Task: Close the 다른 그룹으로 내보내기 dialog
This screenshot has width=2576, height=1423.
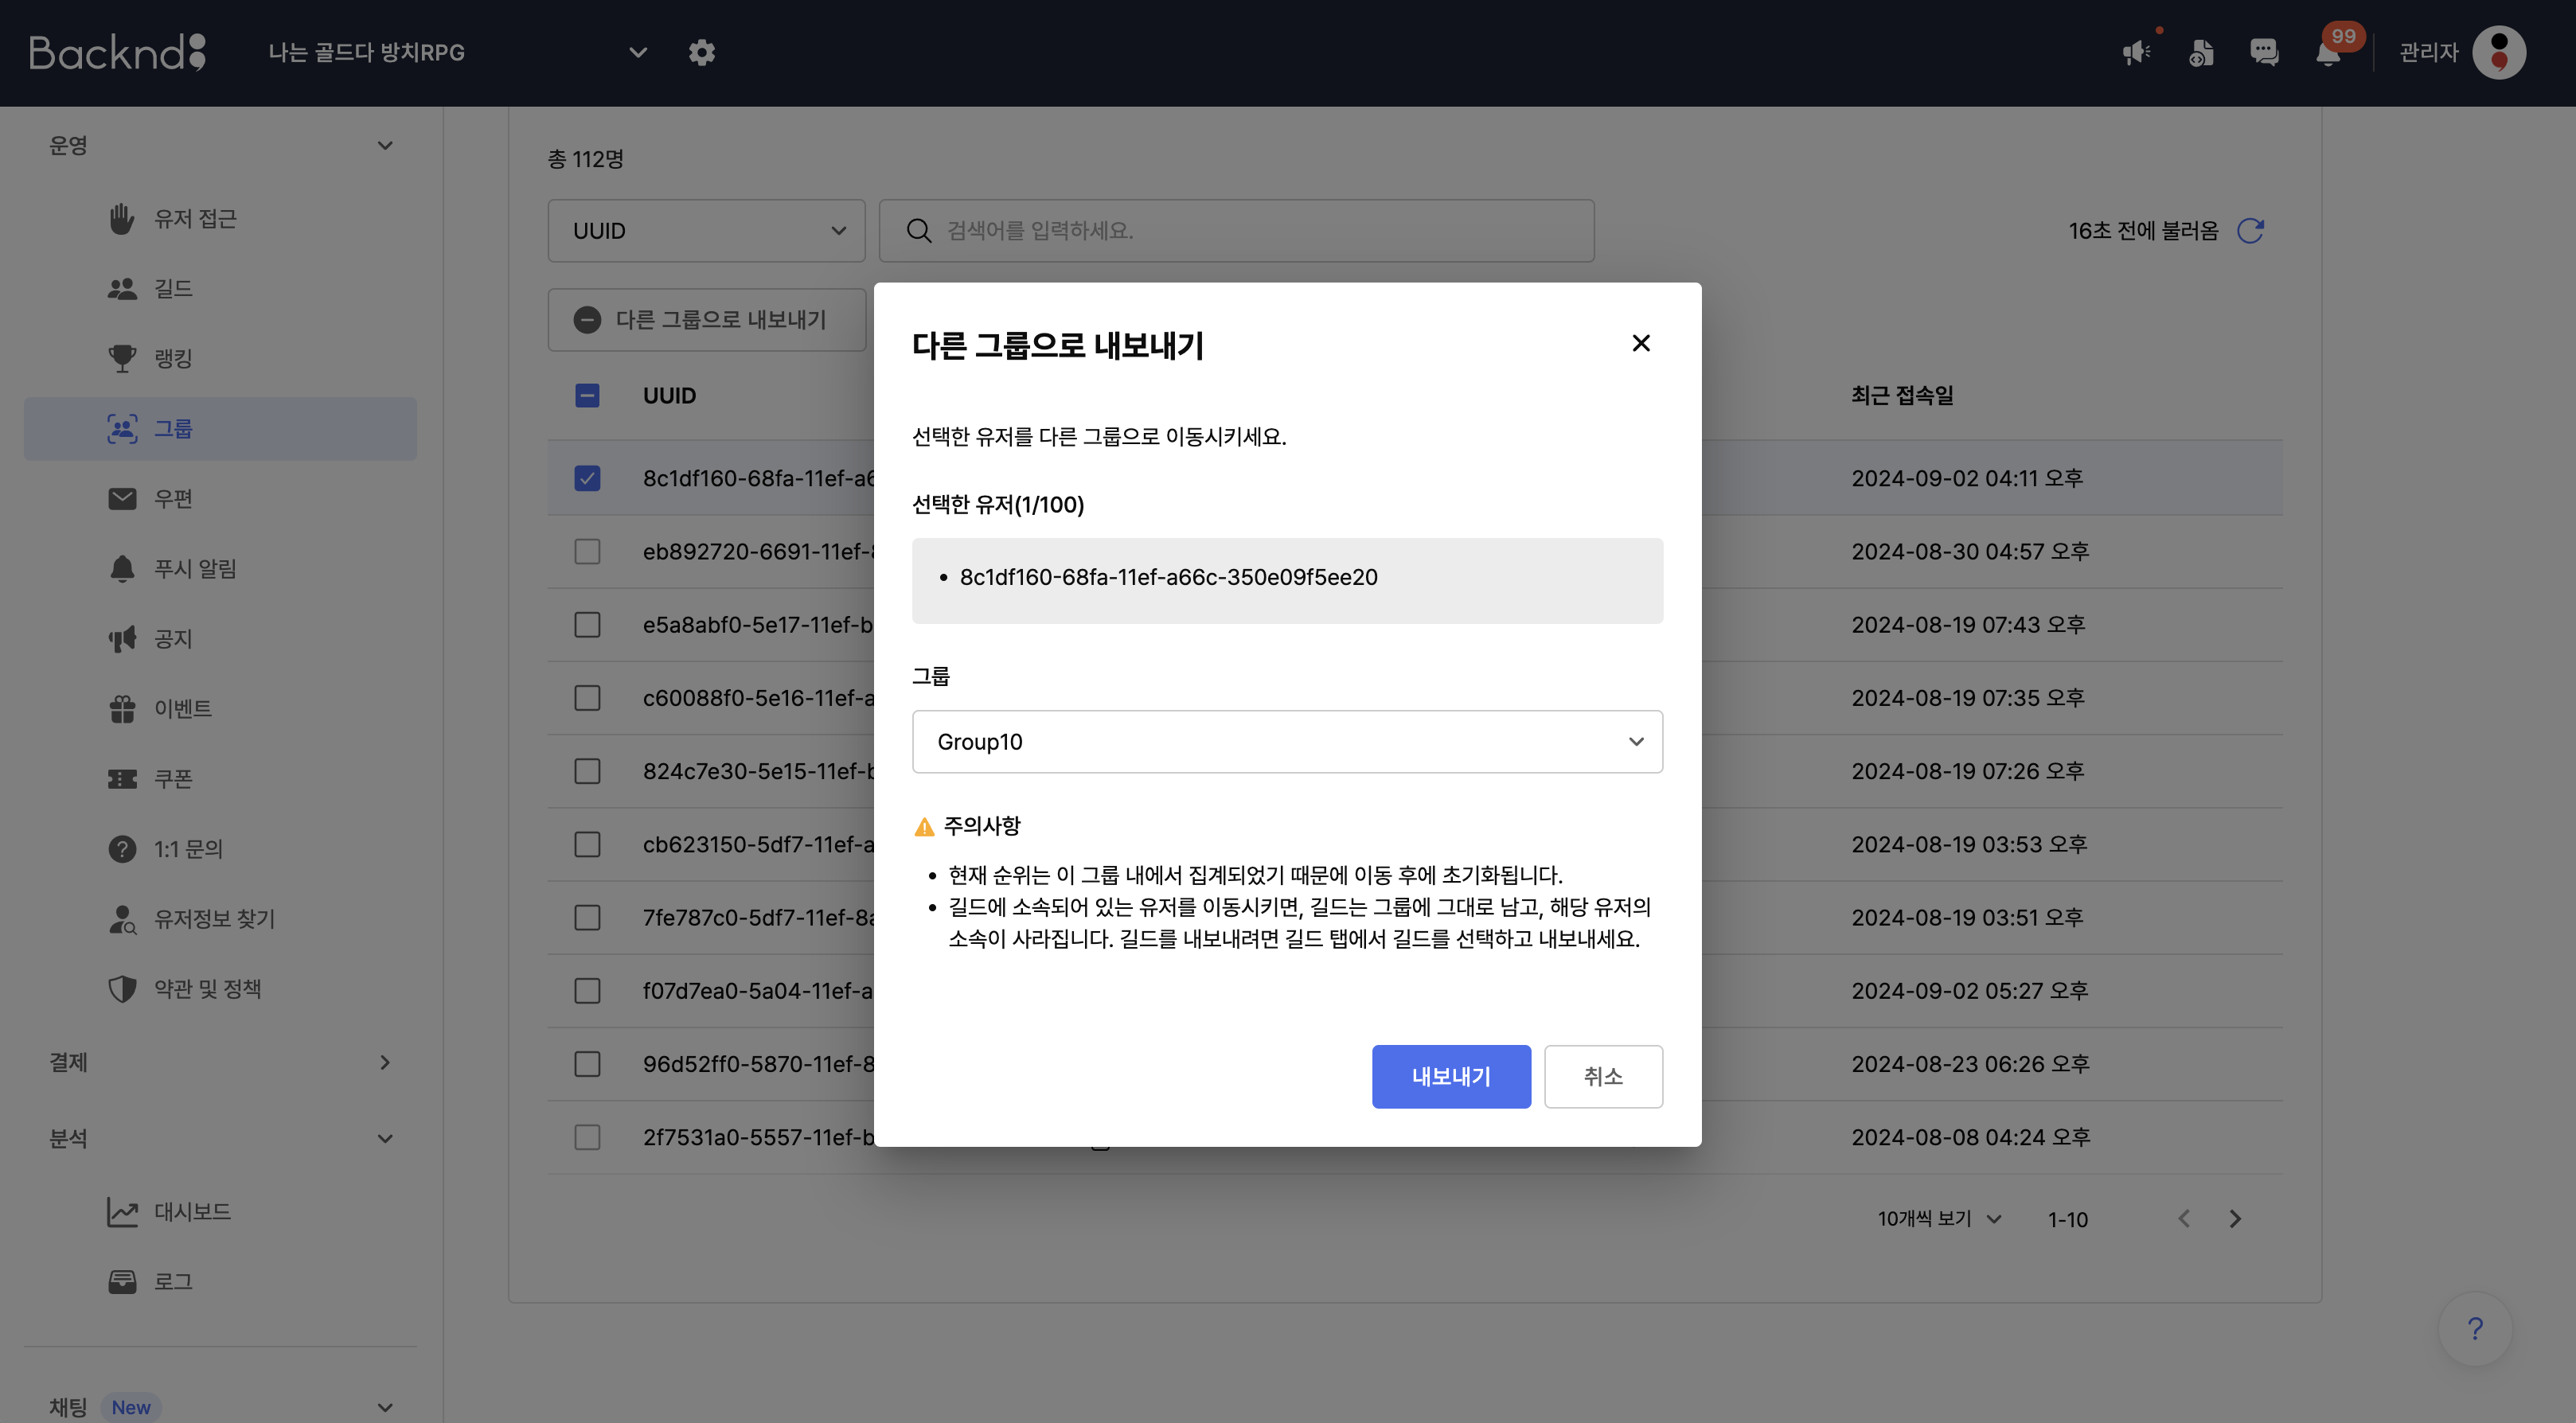Action: (x=1641, y=343)
